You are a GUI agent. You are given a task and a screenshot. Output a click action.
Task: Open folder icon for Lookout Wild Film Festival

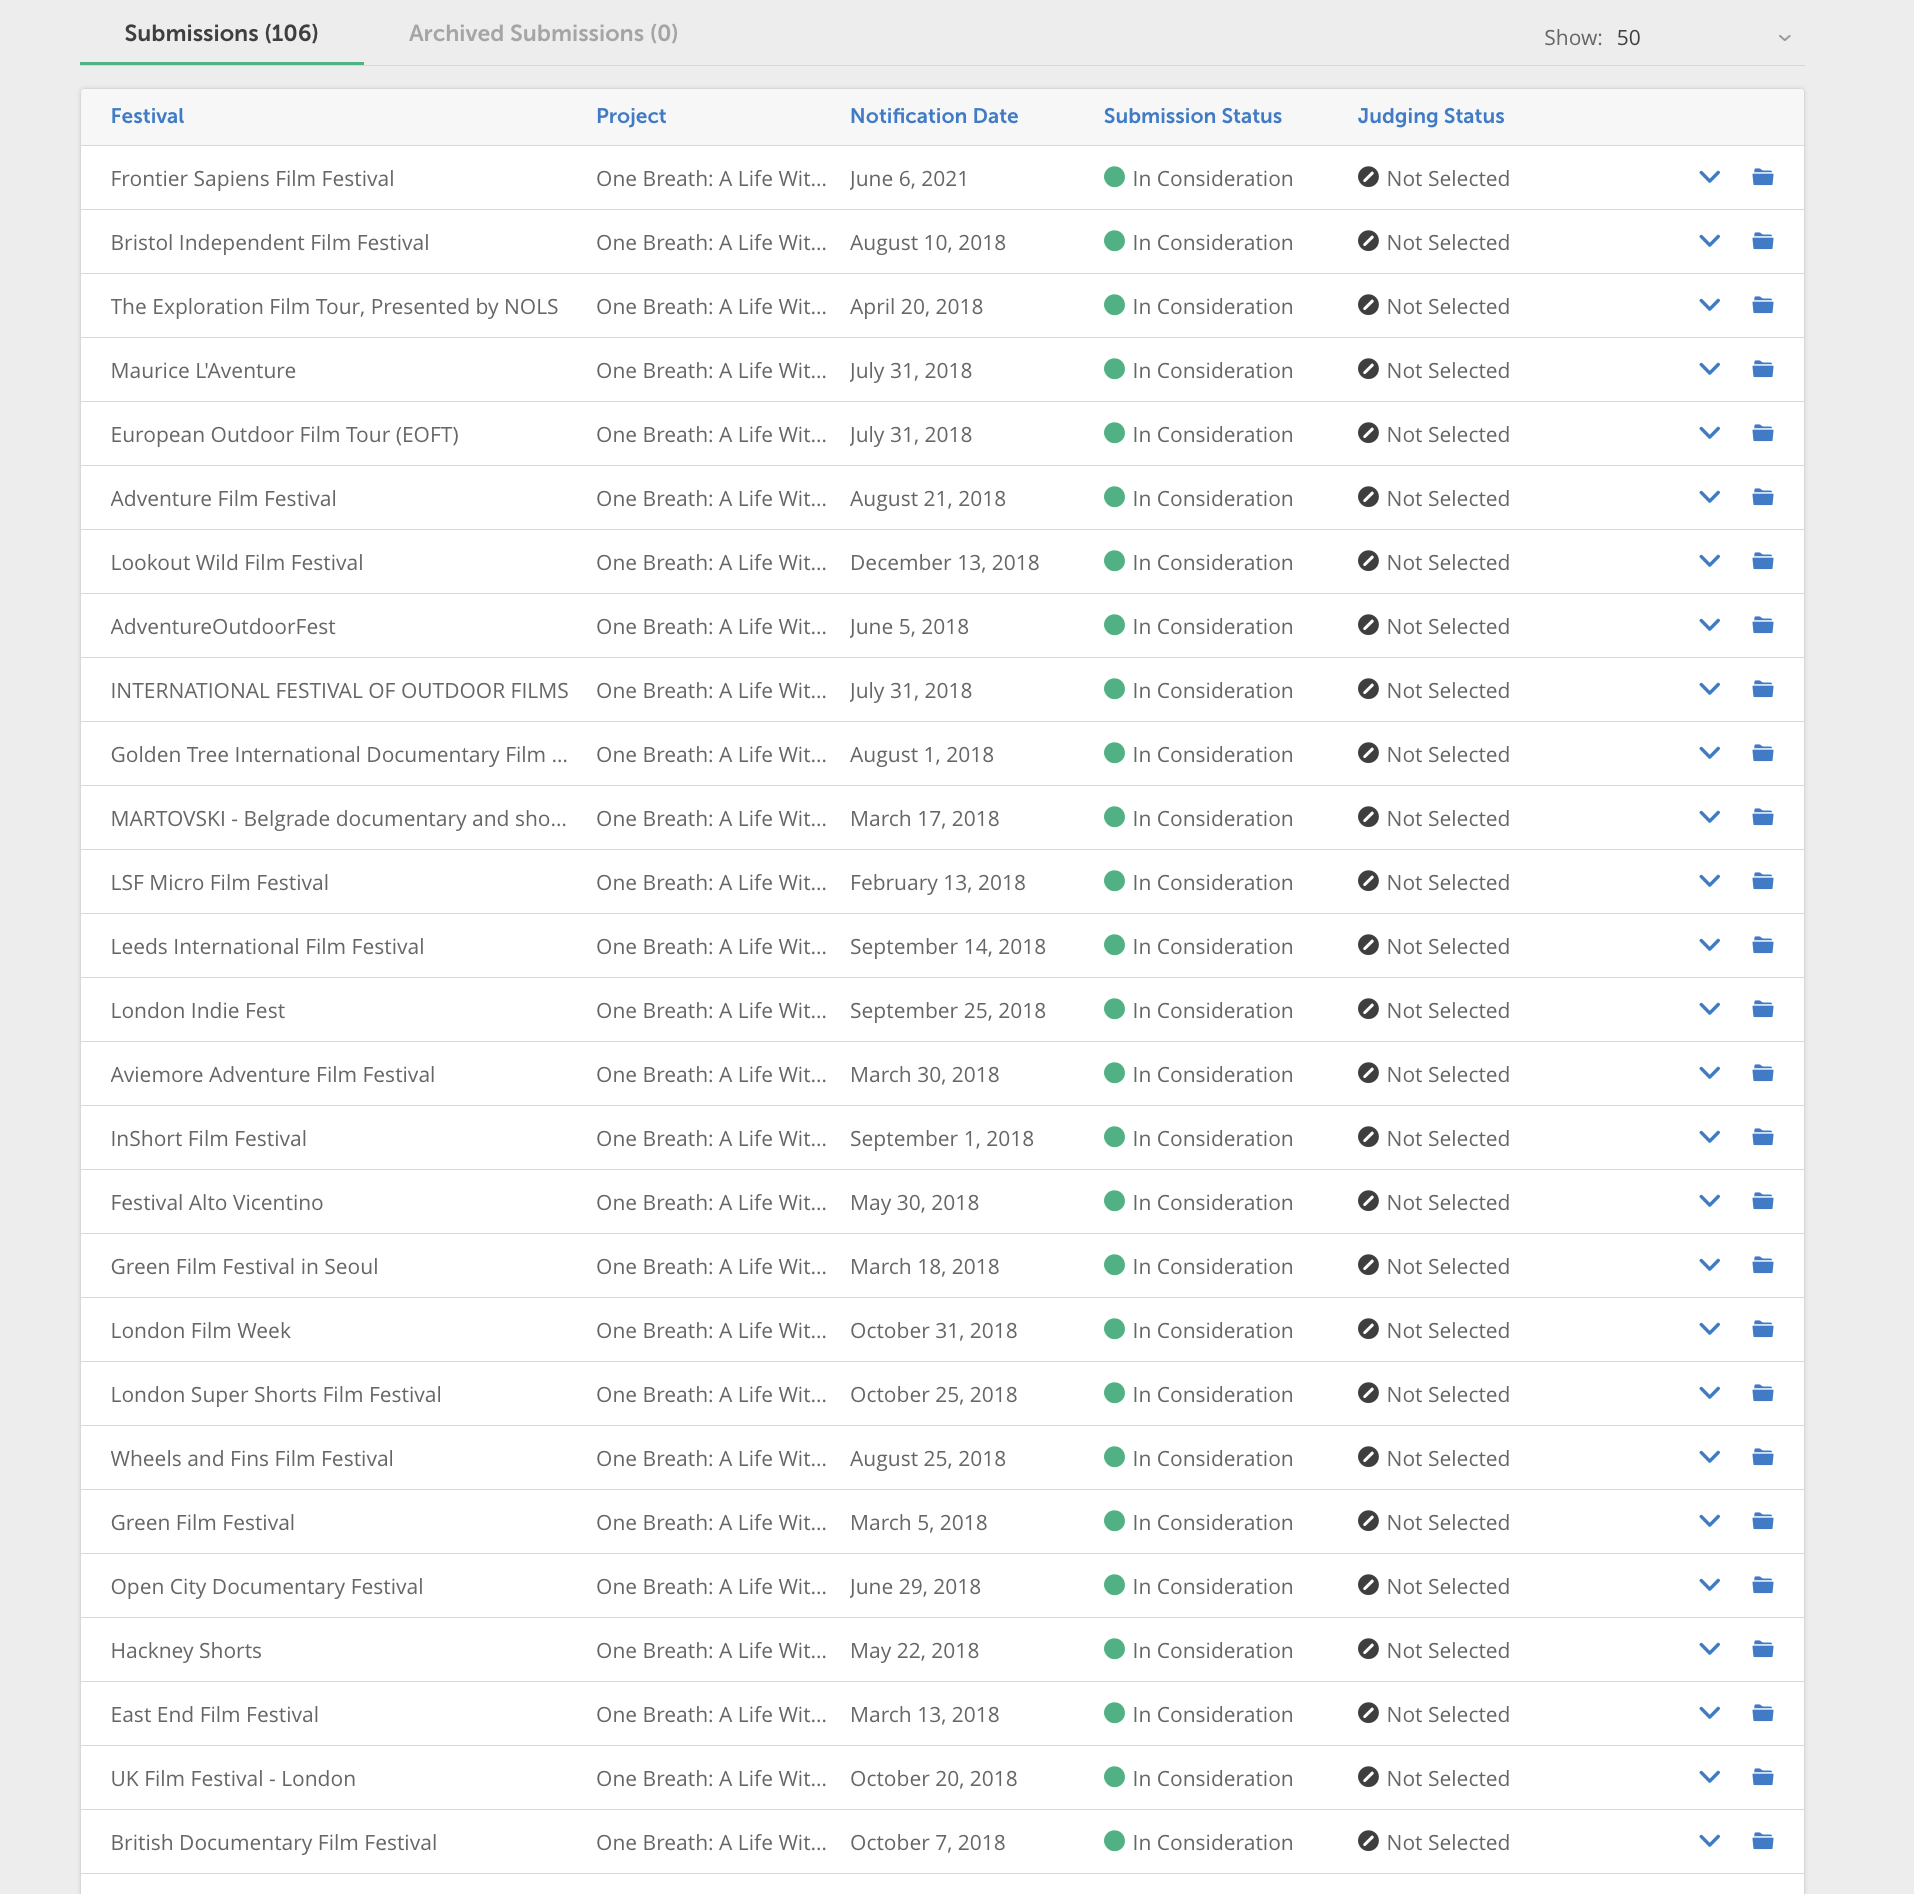tap(1763, 561)
